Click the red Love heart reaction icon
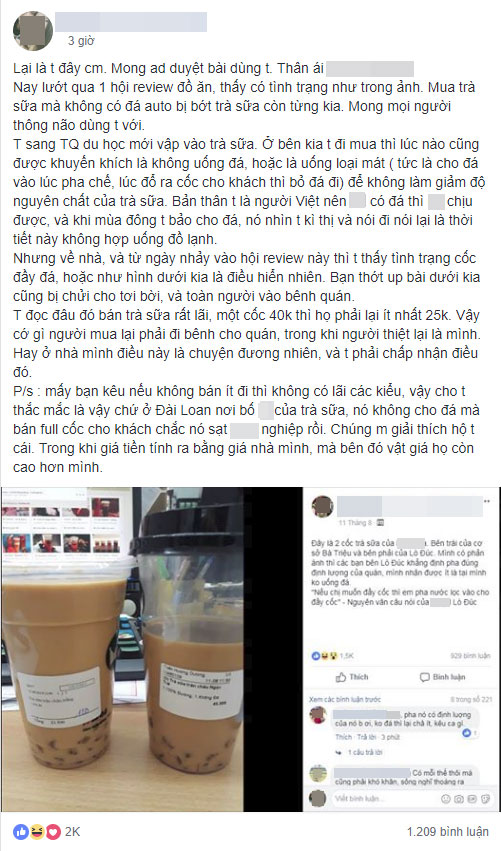Viewport: 501px width, 851px height. click(53, 831)
